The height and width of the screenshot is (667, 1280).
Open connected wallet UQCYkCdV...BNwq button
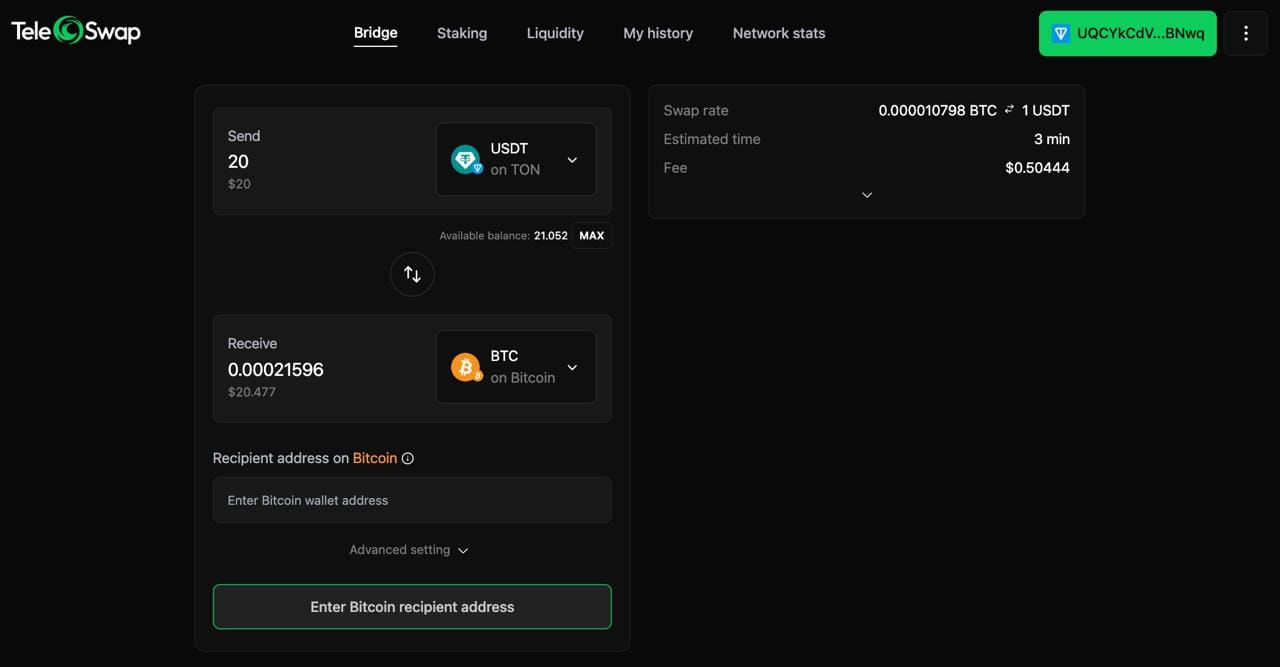(x=1128, y=34)
